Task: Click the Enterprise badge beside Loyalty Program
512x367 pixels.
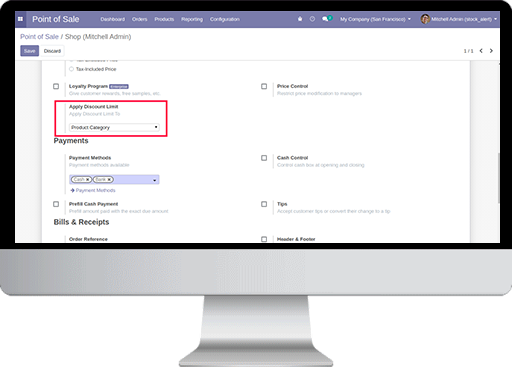Action: (119, 86)
